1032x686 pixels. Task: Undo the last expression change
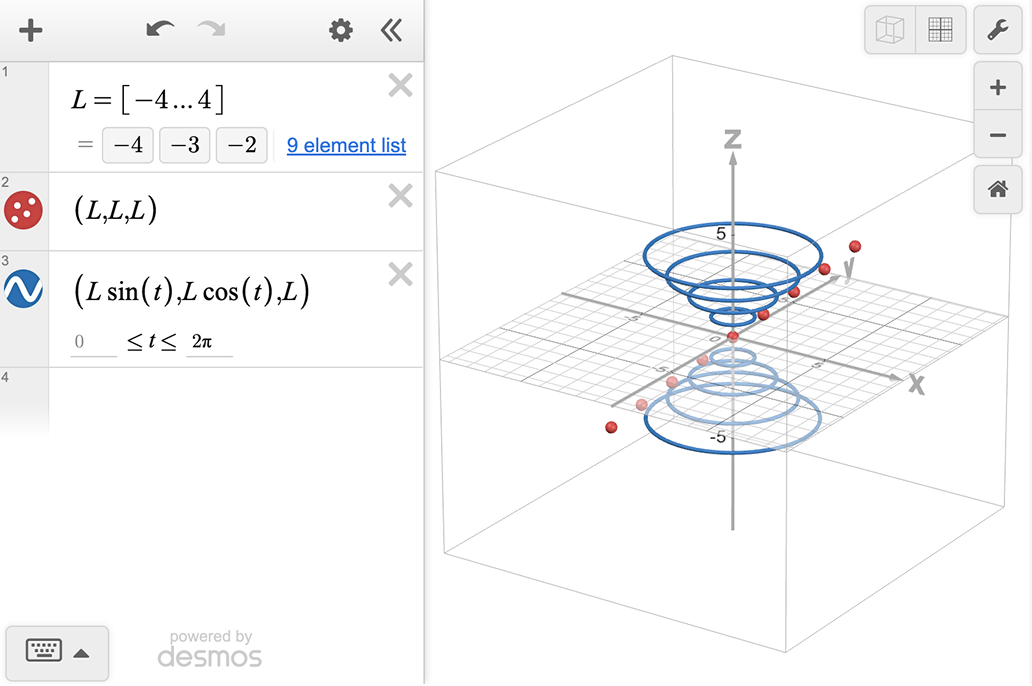click(x=160, y=30)
